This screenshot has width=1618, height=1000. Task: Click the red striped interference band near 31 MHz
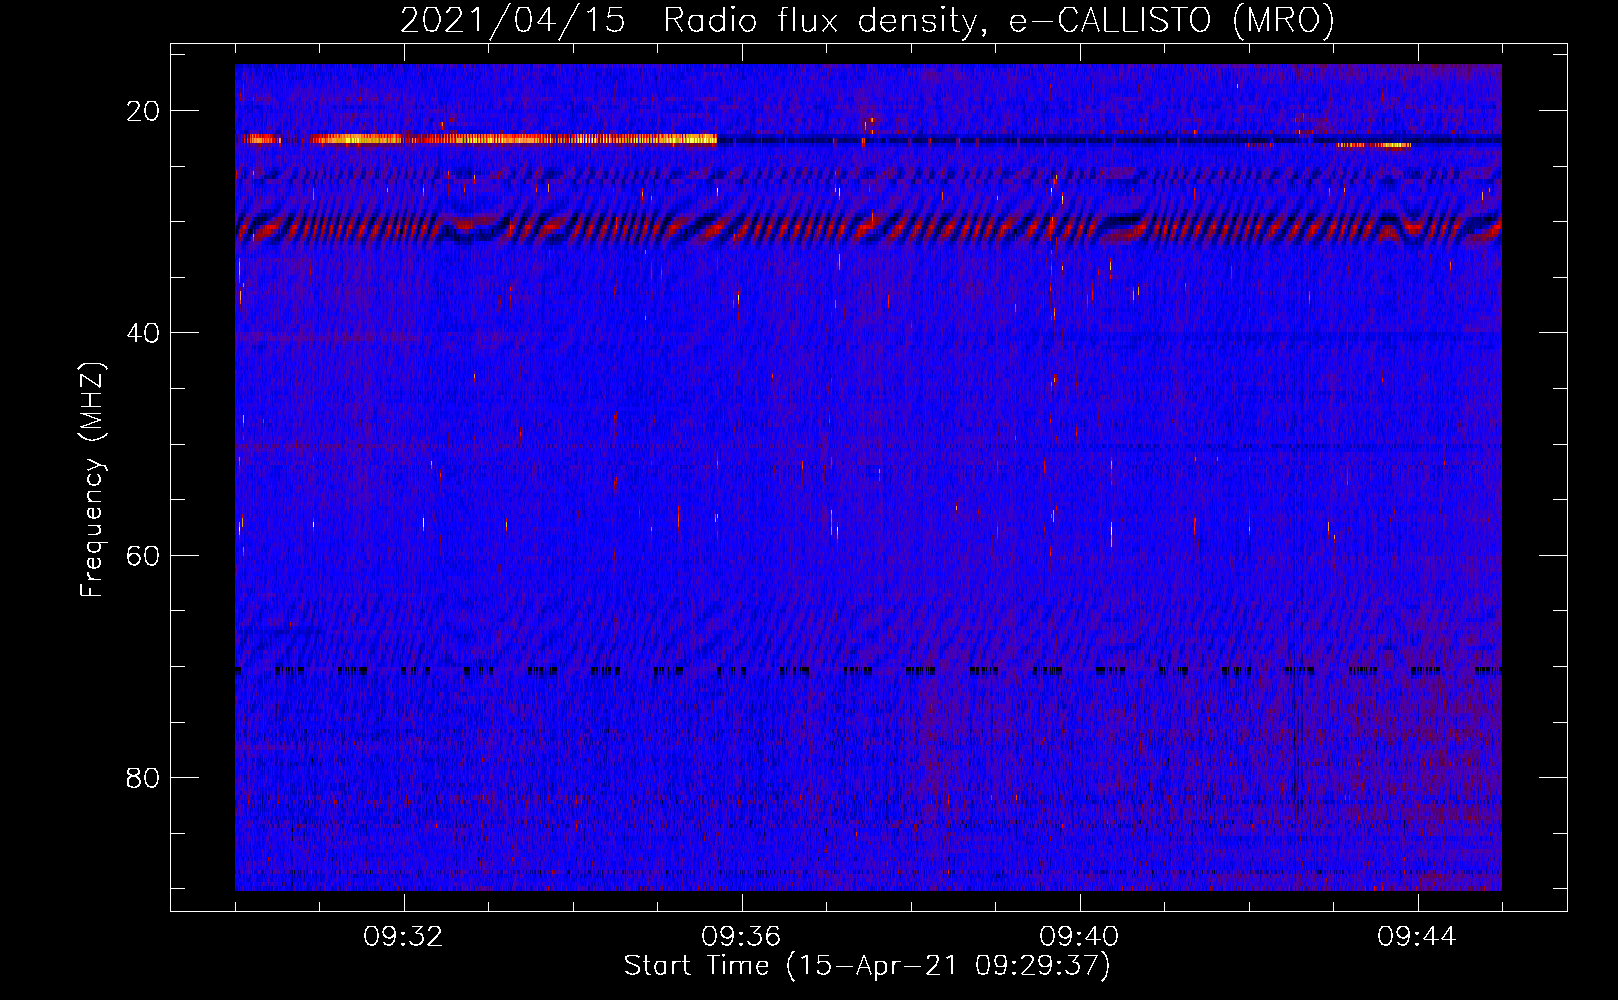click(868, 229)
